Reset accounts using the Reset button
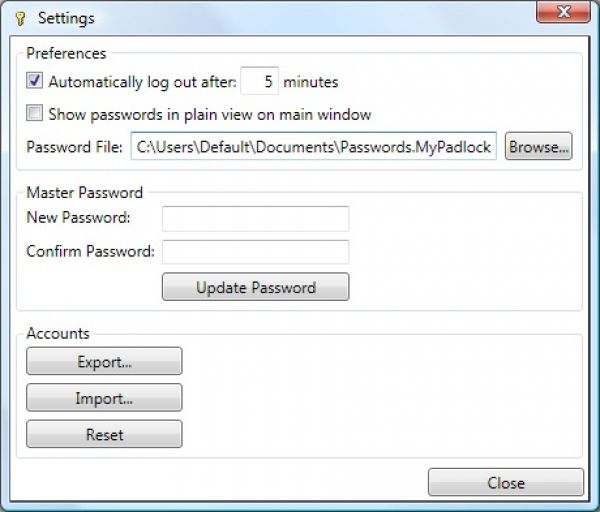 [104, 435]
